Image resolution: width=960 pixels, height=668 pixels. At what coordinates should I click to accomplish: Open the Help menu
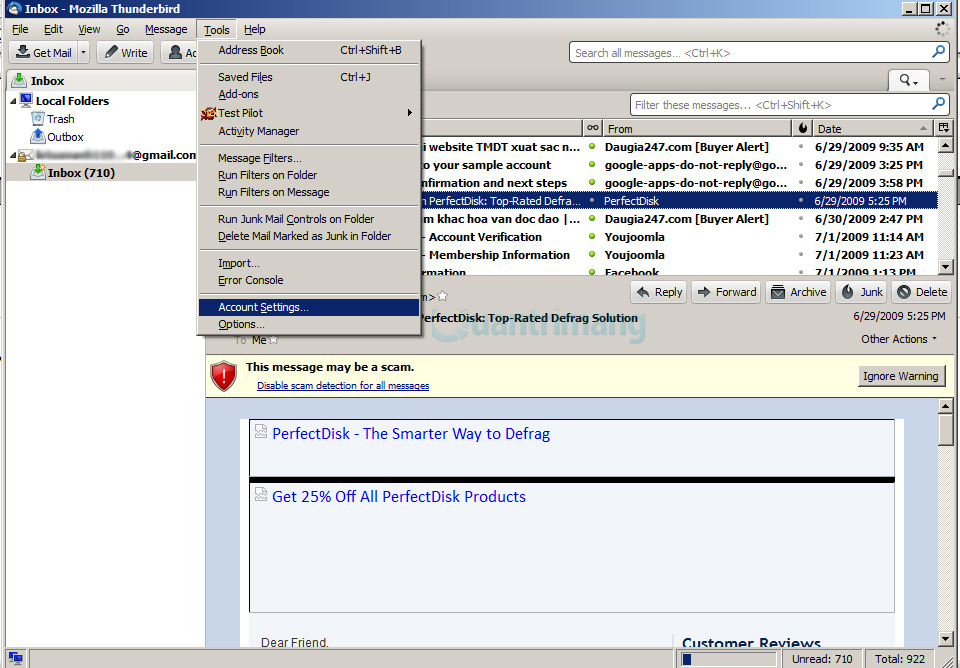[x=255, y=29]
